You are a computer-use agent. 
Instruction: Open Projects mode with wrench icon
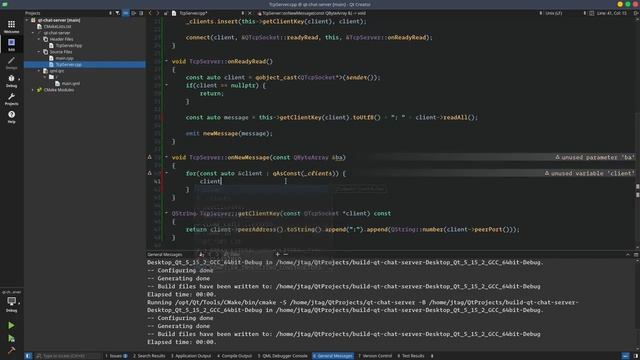click(x=11, y=99)
